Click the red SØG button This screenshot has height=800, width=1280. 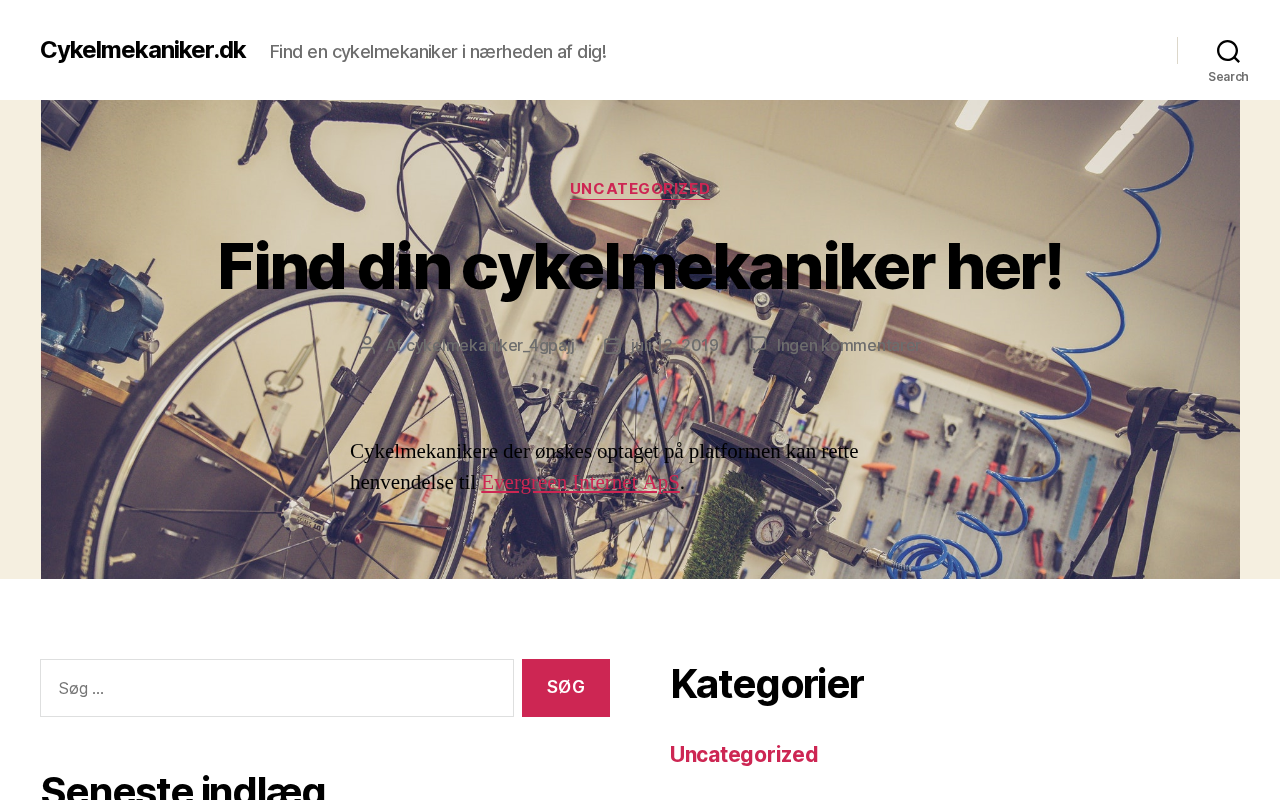pos(566,688)
